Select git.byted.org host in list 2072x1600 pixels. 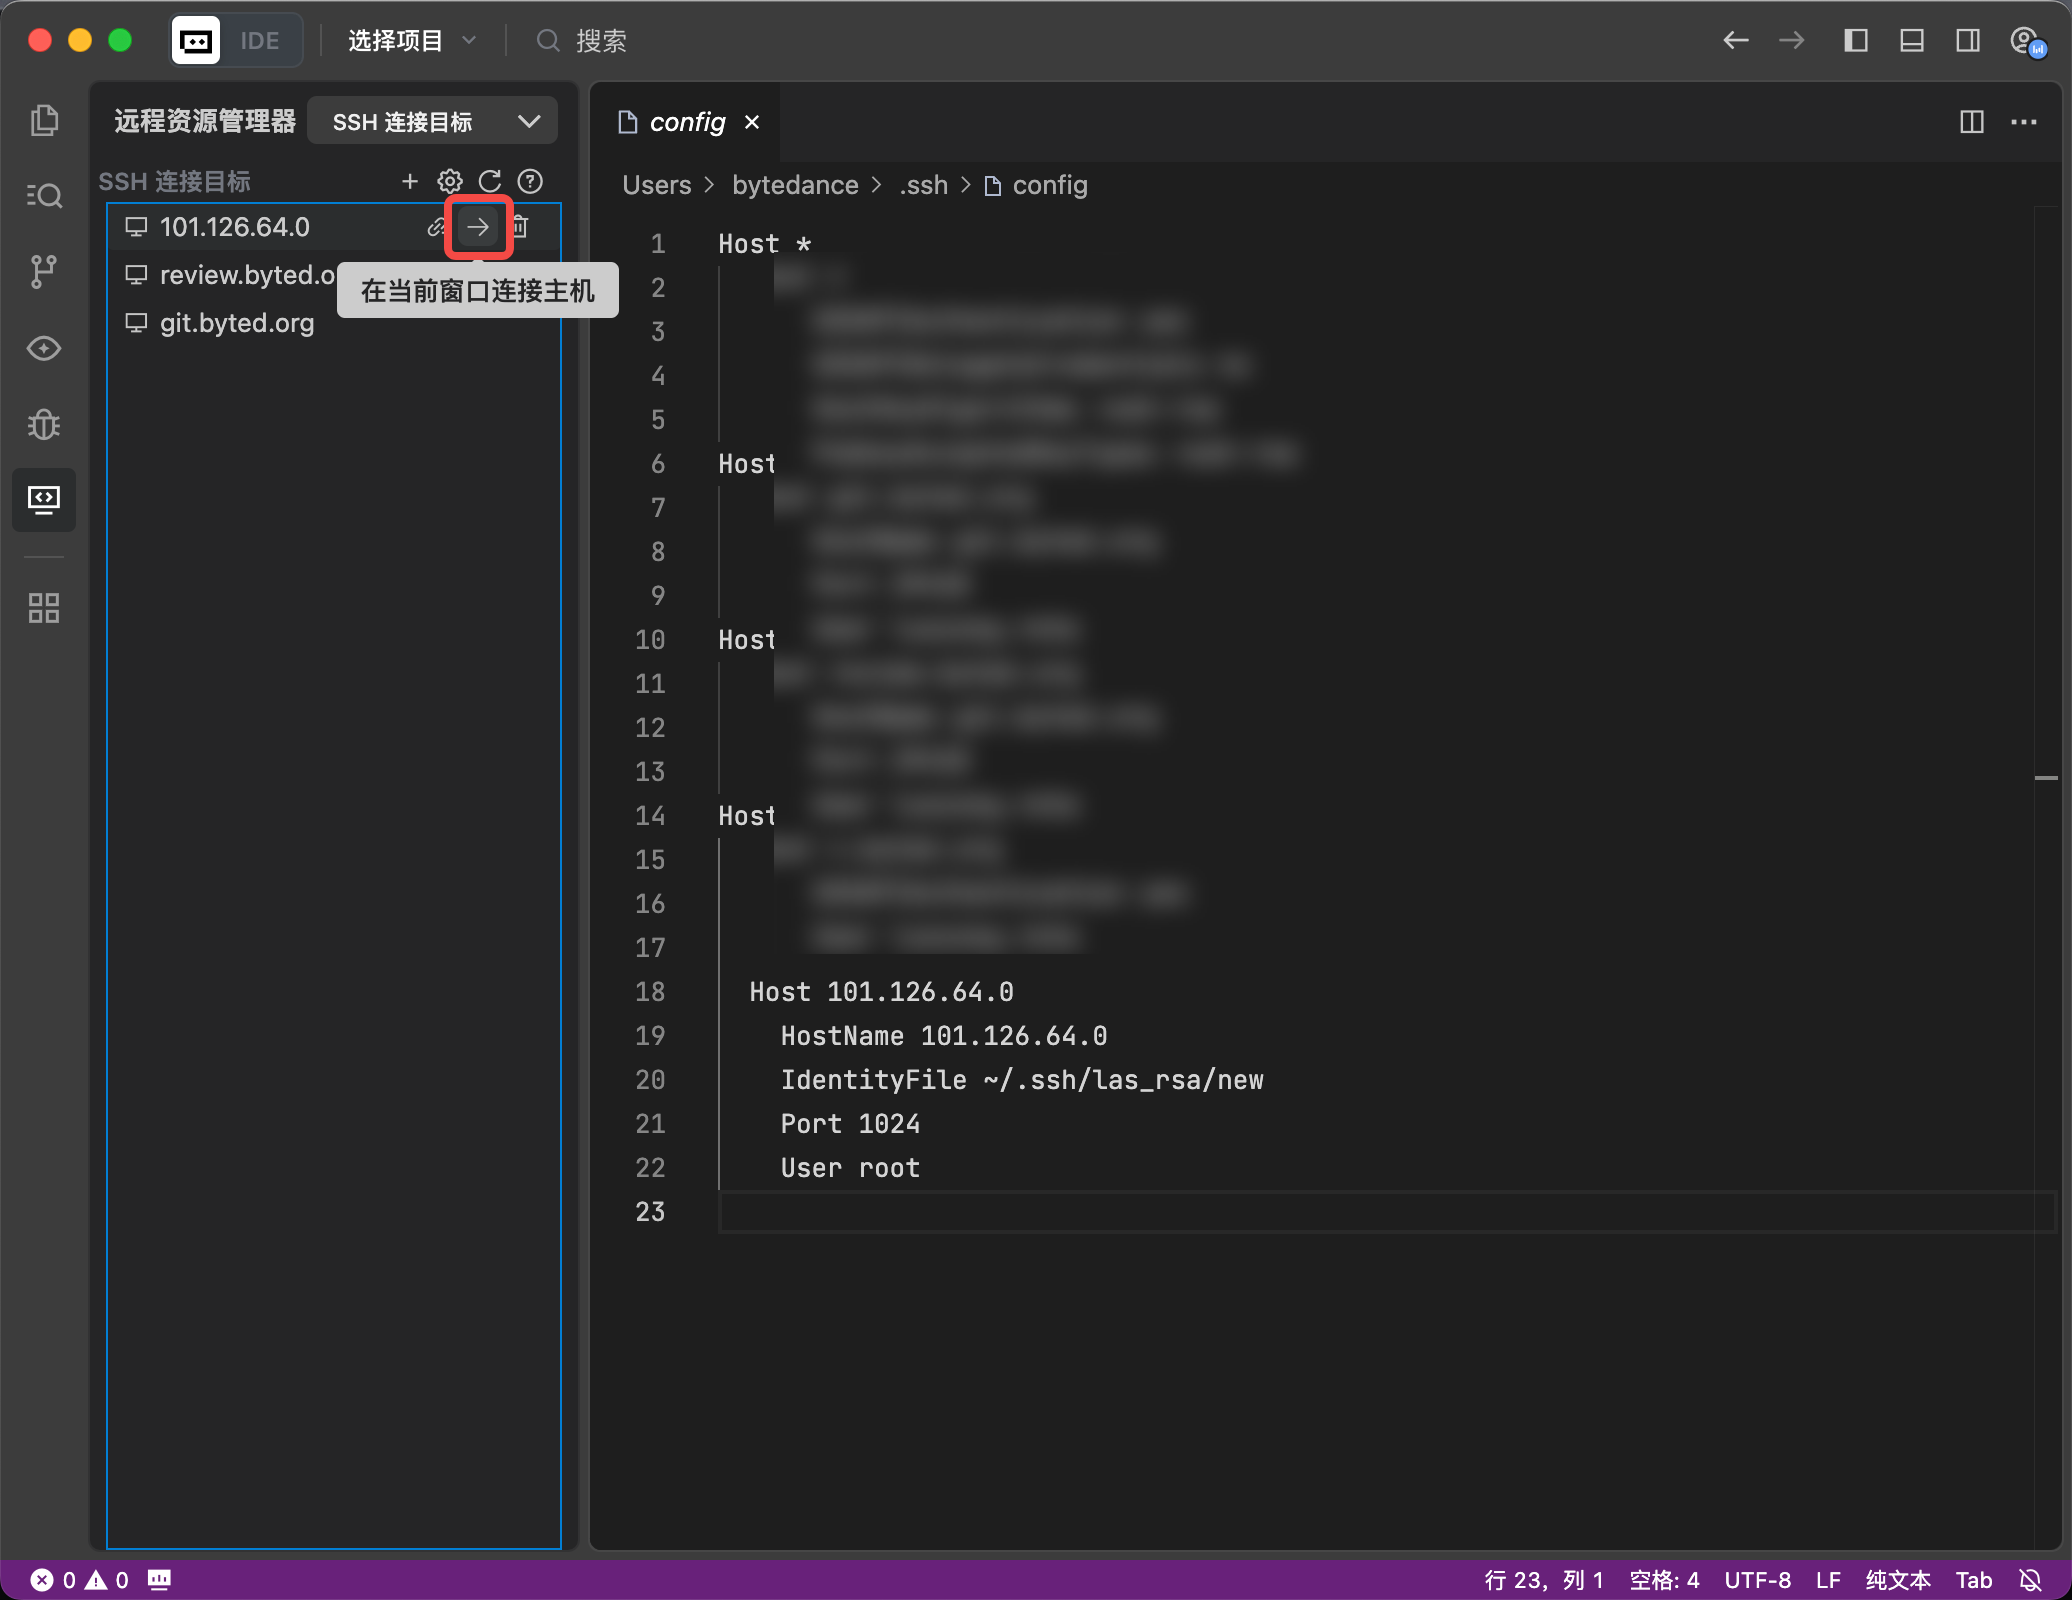(x=237, y=323)
